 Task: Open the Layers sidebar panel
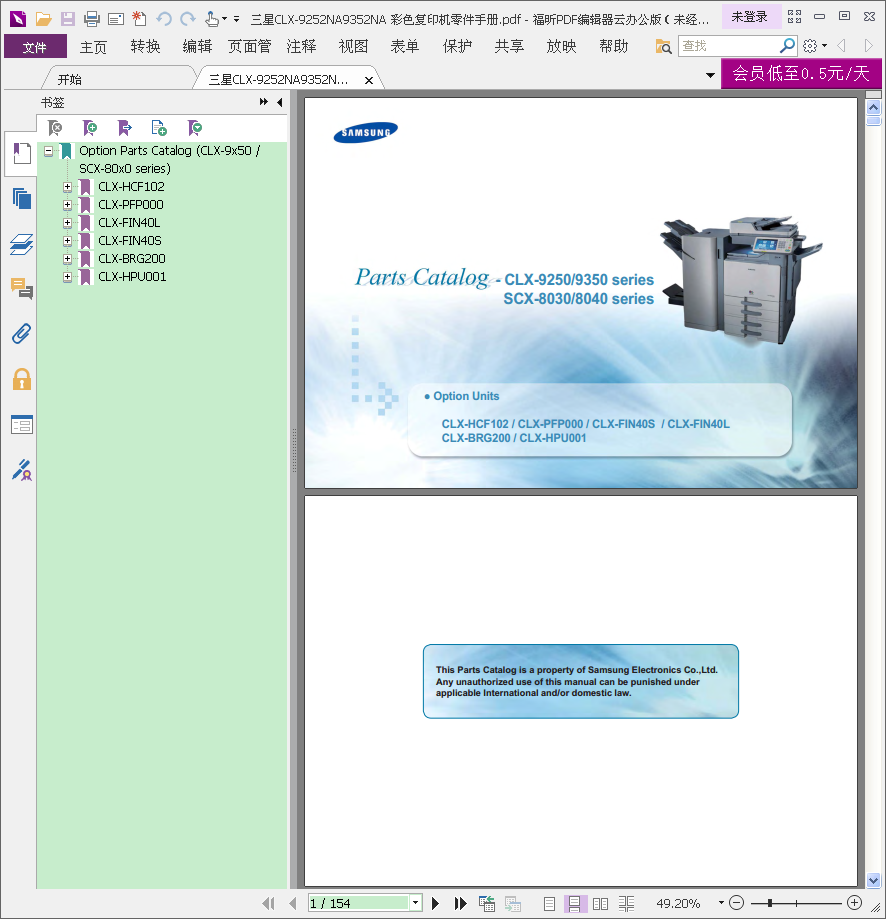[22, 244]
